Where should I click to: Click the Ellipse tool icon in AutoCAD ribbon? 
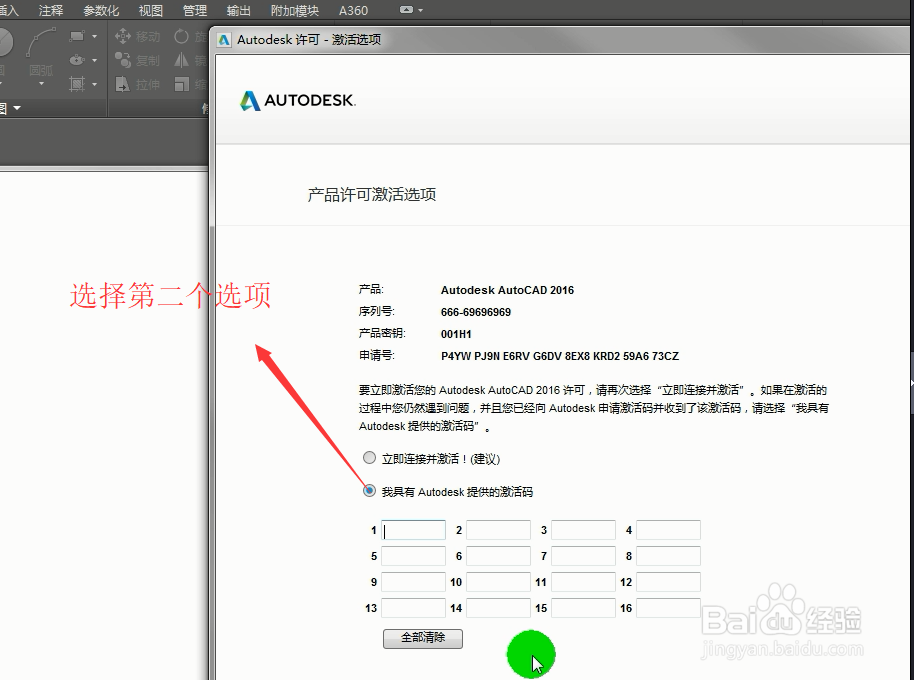click(x=76, y=60)
